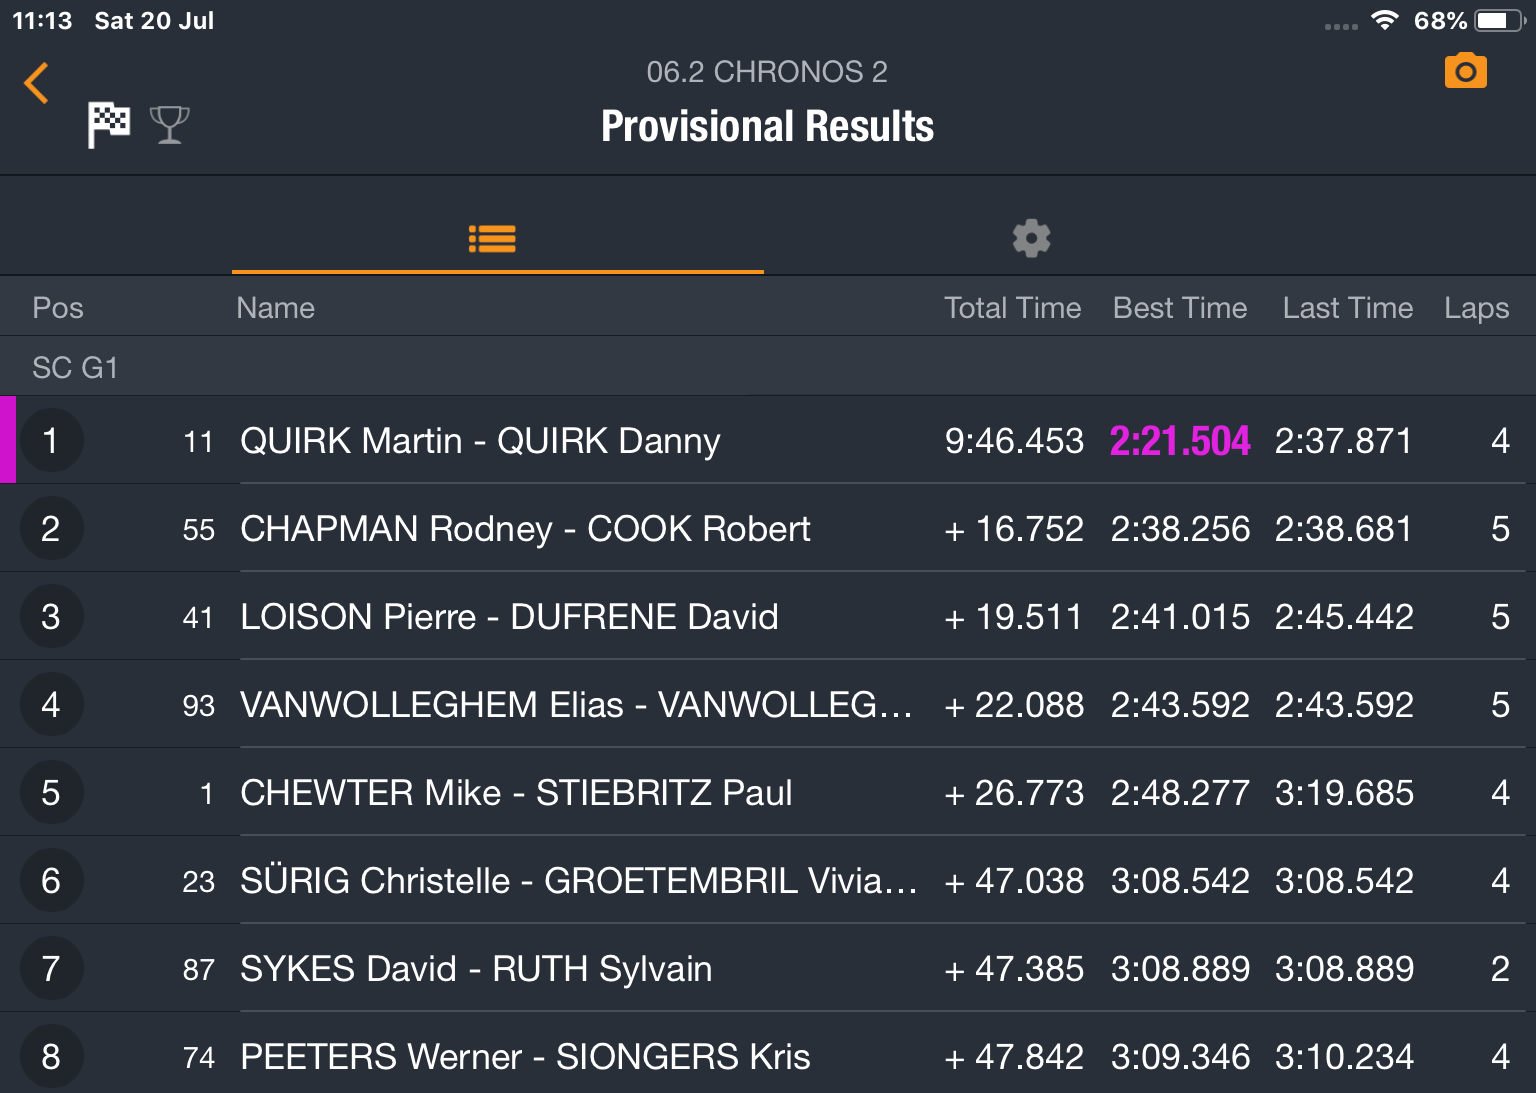Select CHEWTER Mike - STIEBRITZ Paul row

click(x=768, y=792)
